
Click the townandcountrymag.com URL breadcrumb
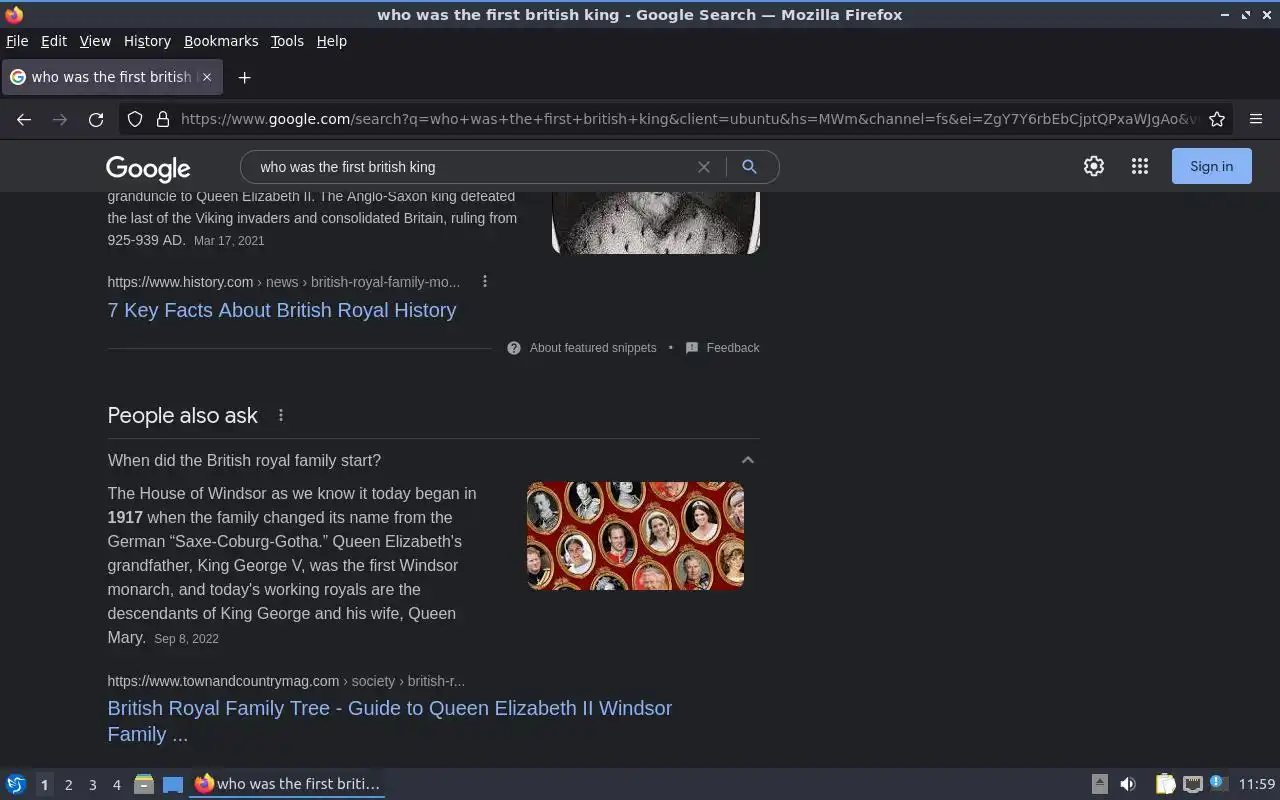pos(286,681)
